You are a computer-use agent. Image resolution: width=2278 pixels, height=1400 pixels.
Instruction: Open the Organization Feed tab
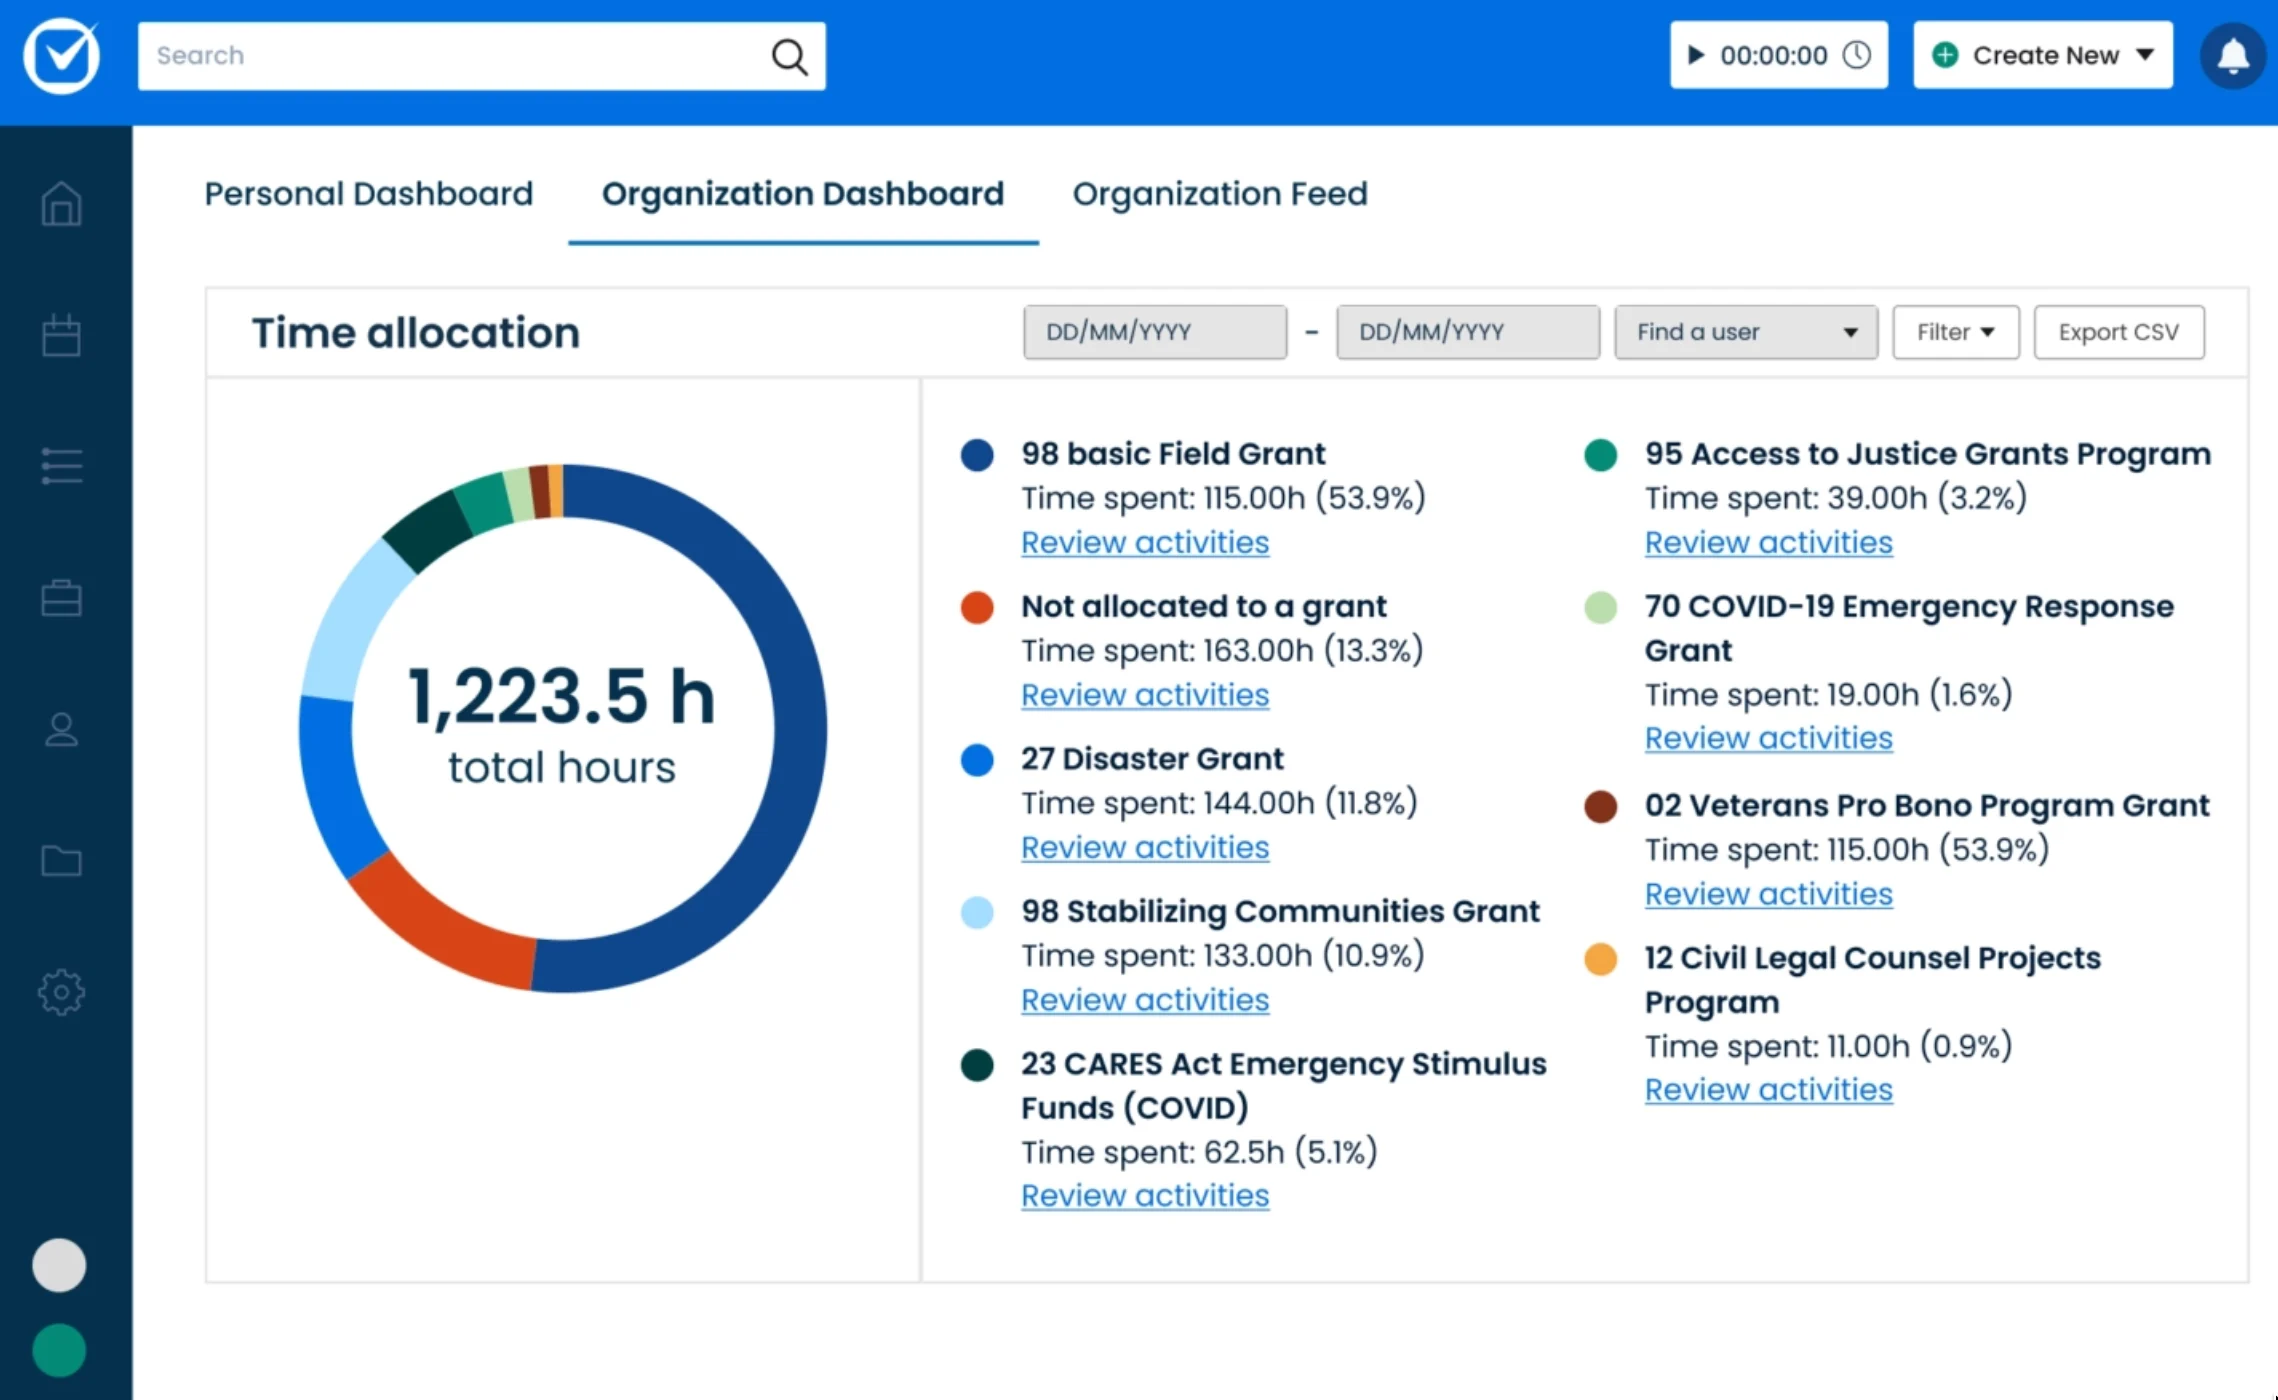(x=1220, y=193)
